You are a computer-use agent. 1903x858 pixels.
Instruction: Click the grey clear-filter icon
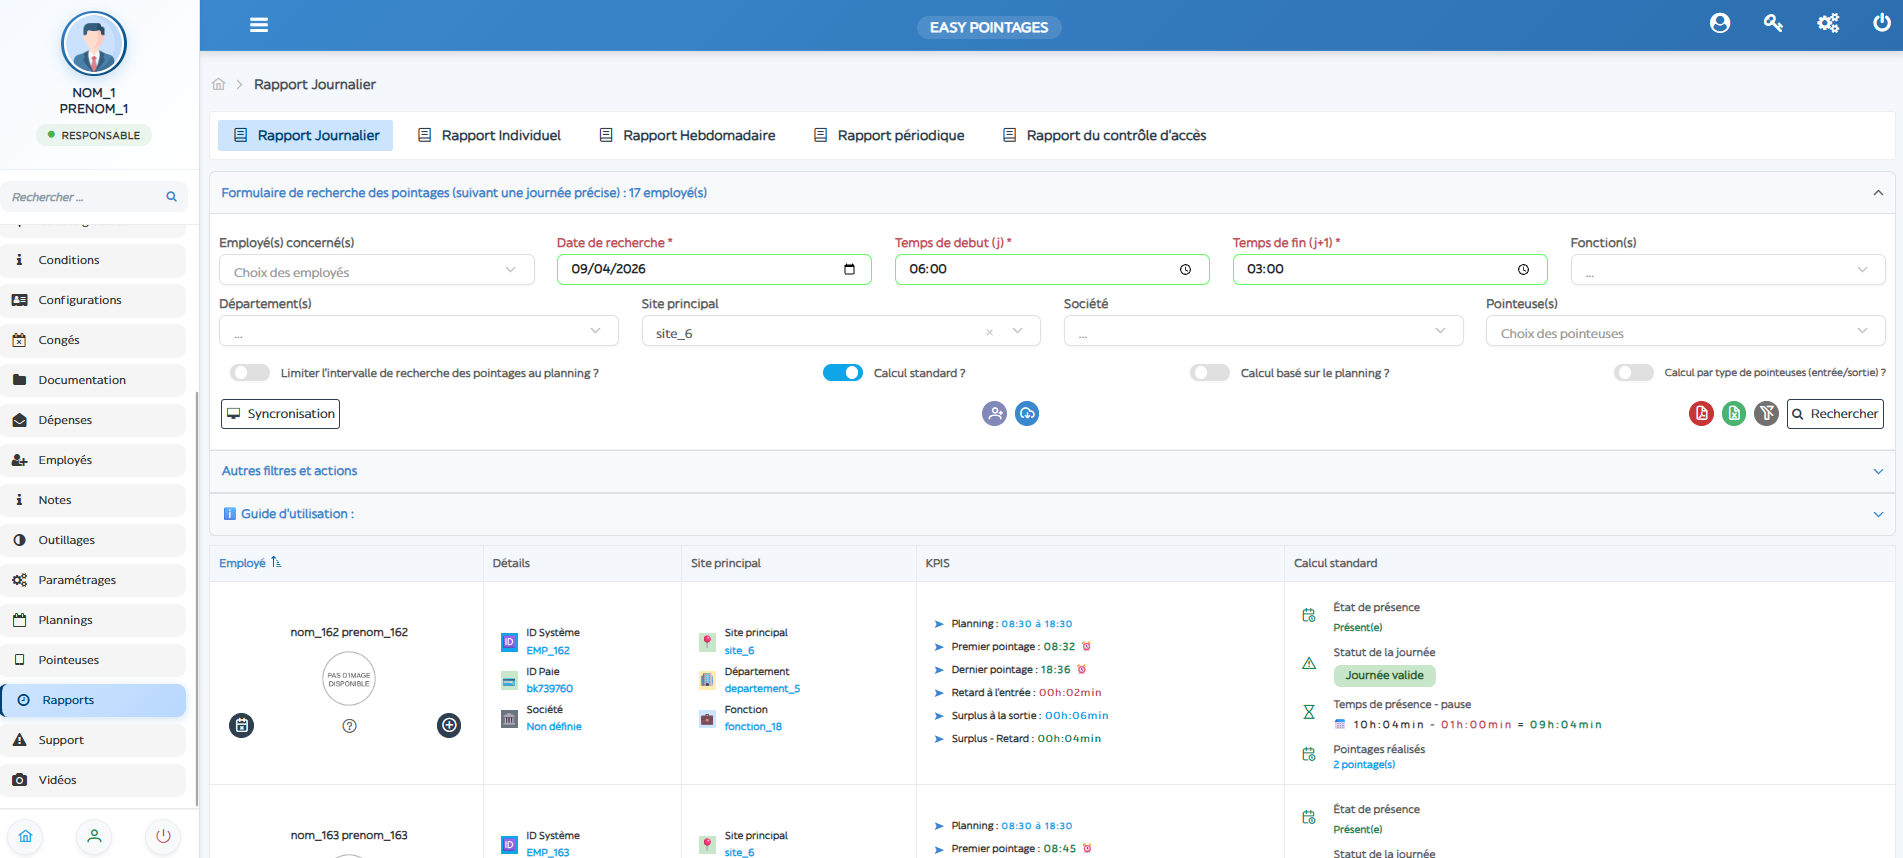(x=1767, y=413)
